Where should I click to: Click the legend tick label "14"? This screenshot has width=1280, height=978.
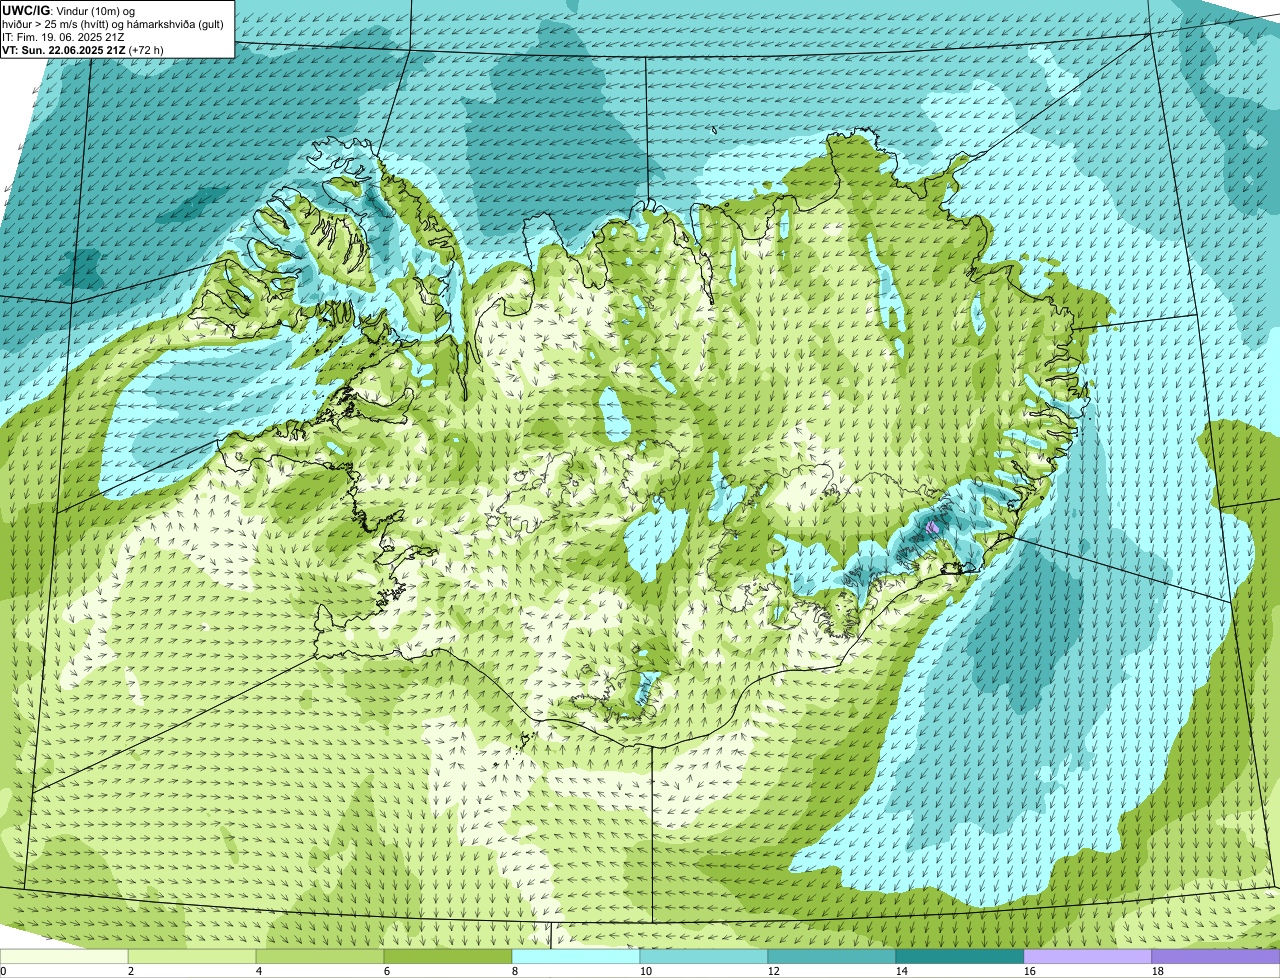pos(902,971)
